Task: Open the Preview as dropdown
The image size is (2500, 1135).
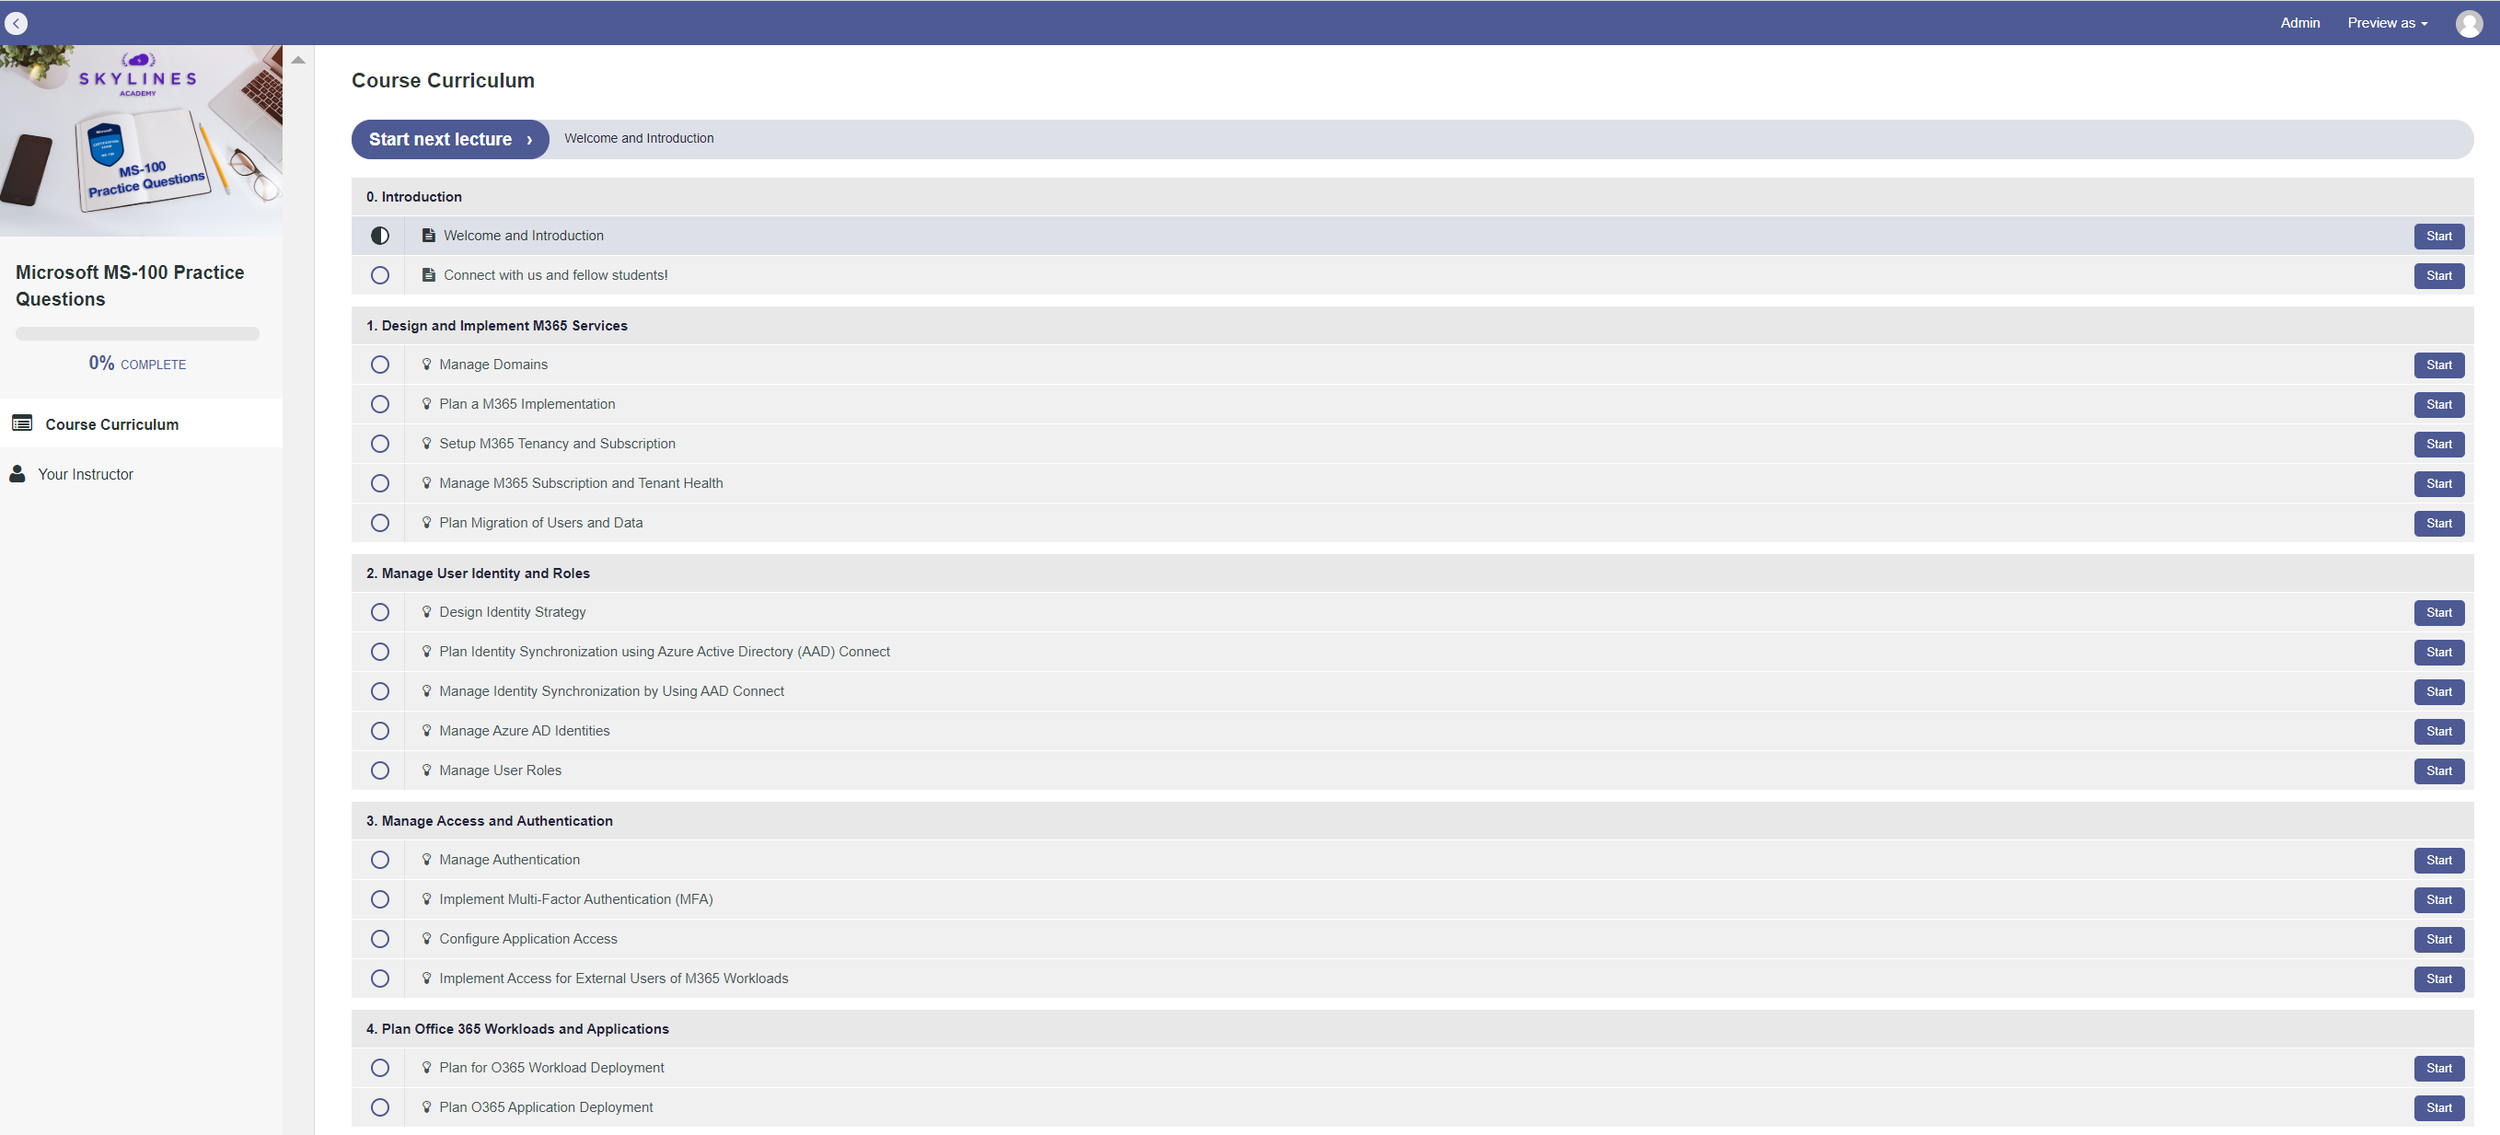Action: [x=2387, y=23]
